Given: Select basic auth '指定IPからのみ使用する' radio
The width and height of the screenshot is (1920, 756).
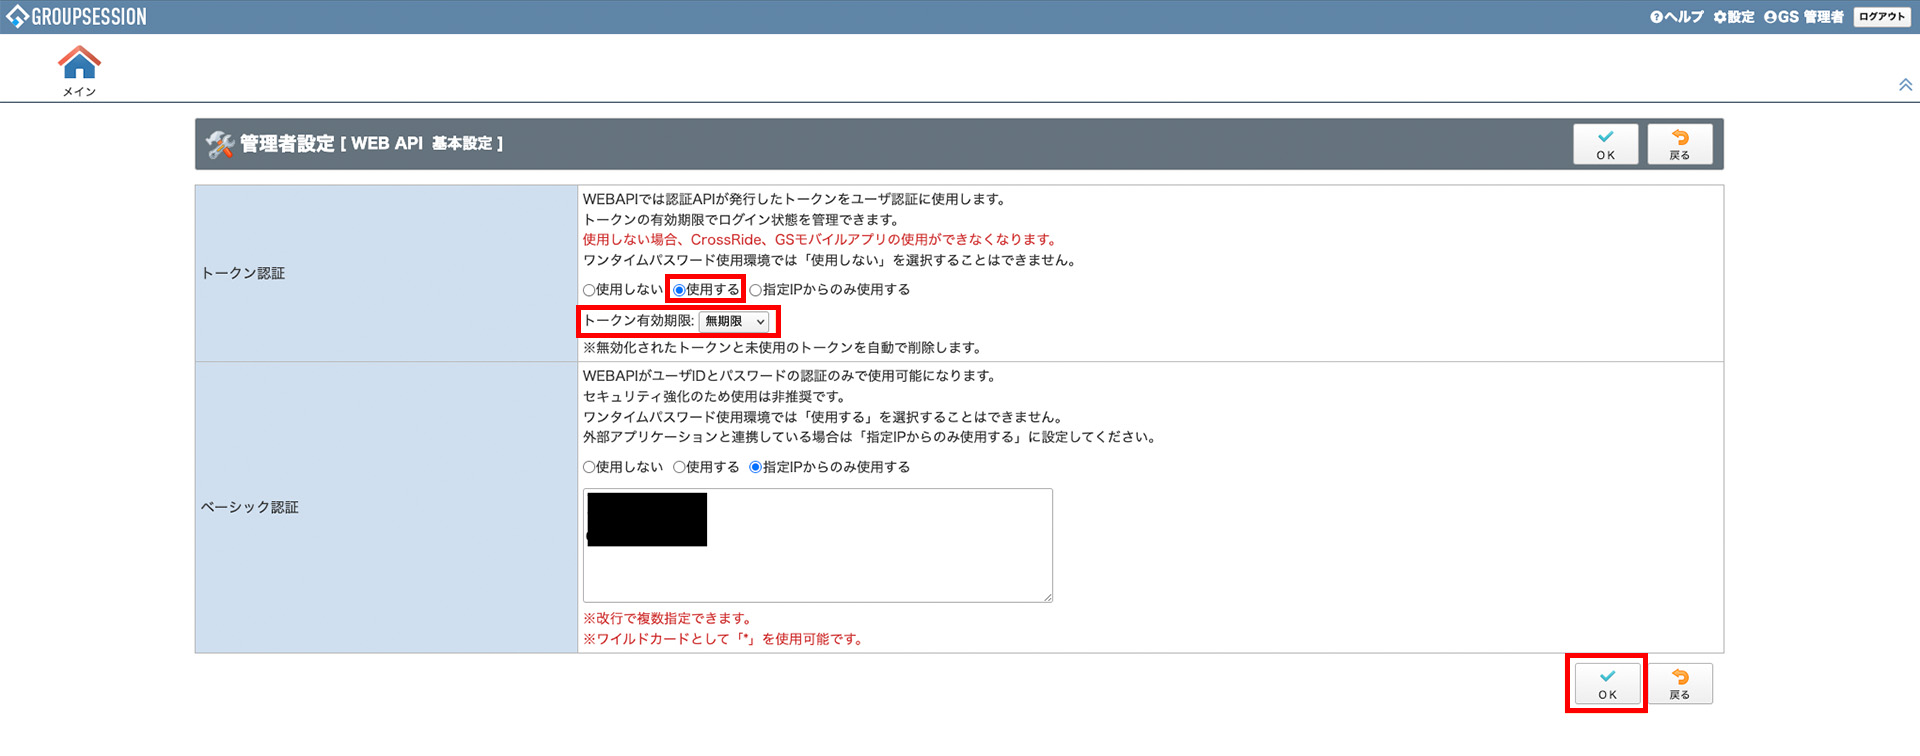Looking at the screenshot, I should click(x=756, y=467).
